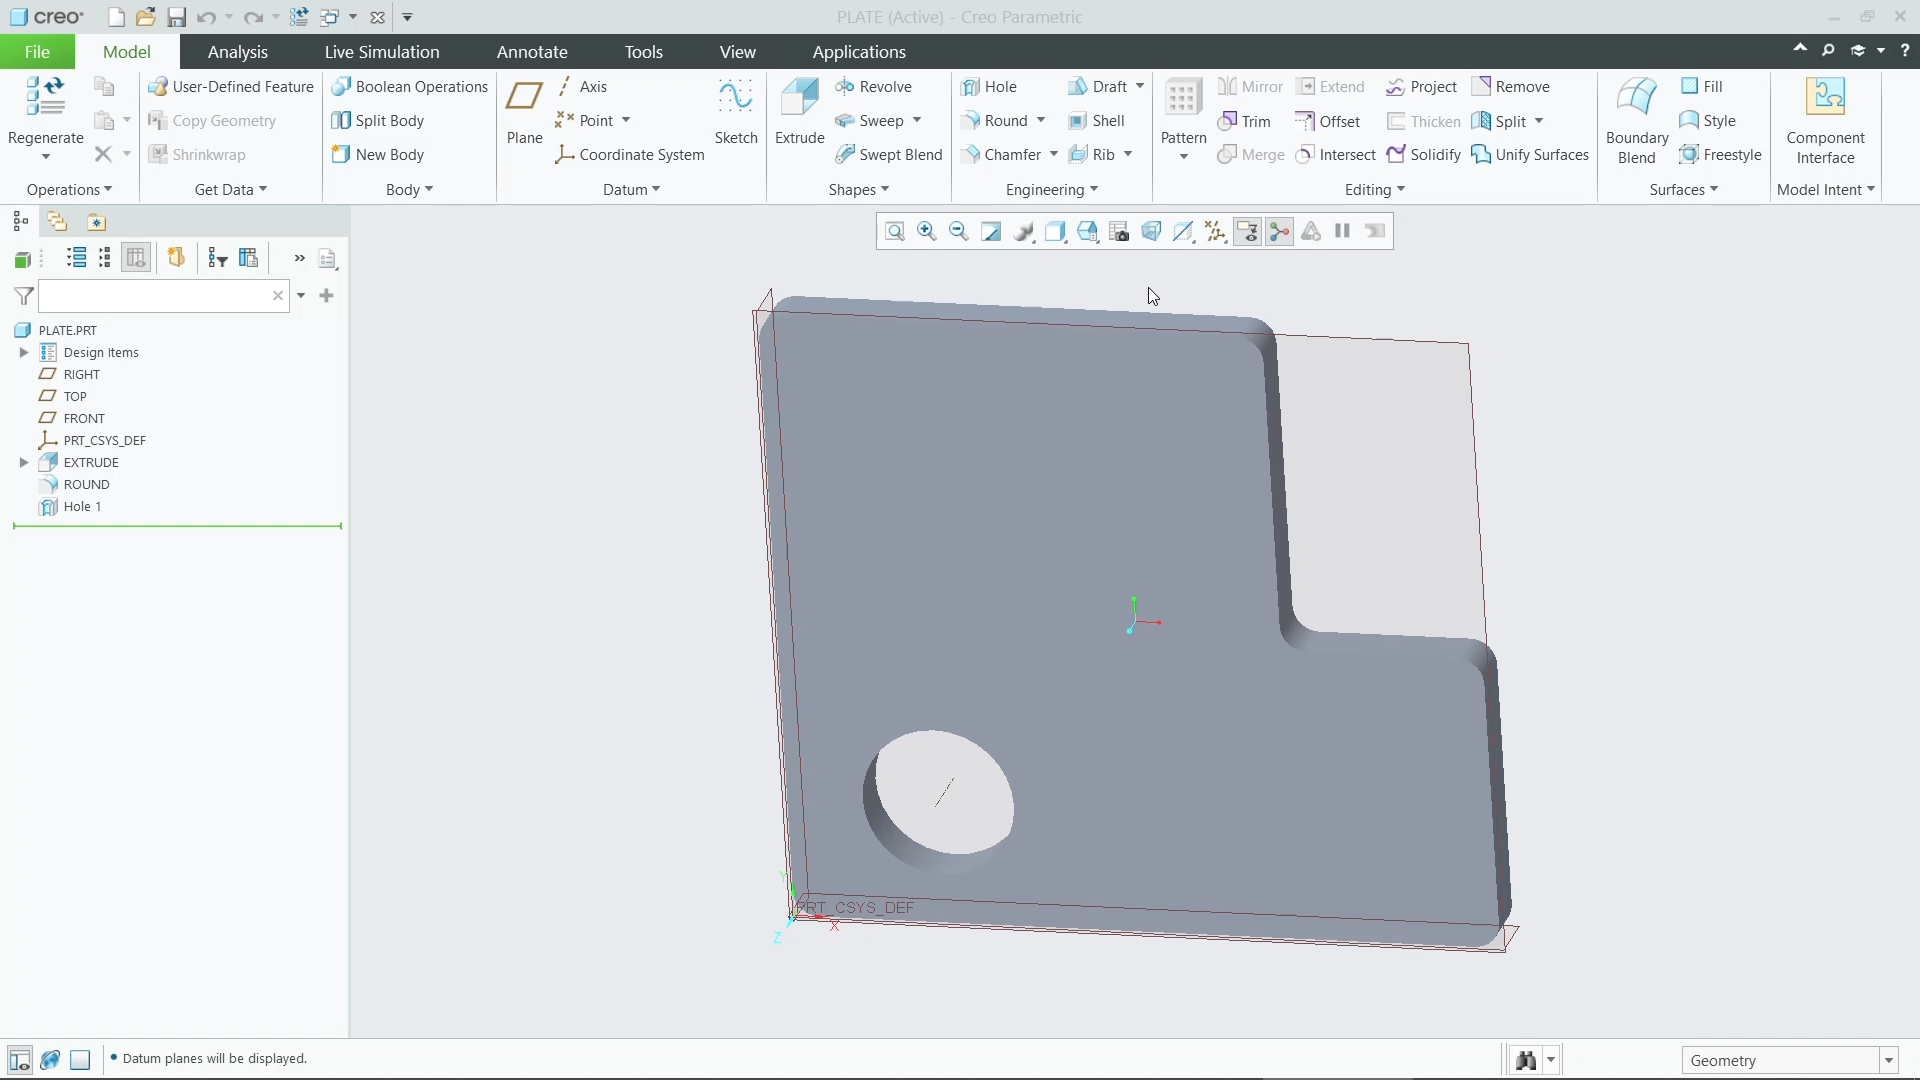Viewport: 1920px width, 1080px height.
Task: Click the Zoom In magnifier icon
Action: click(927, 232)
